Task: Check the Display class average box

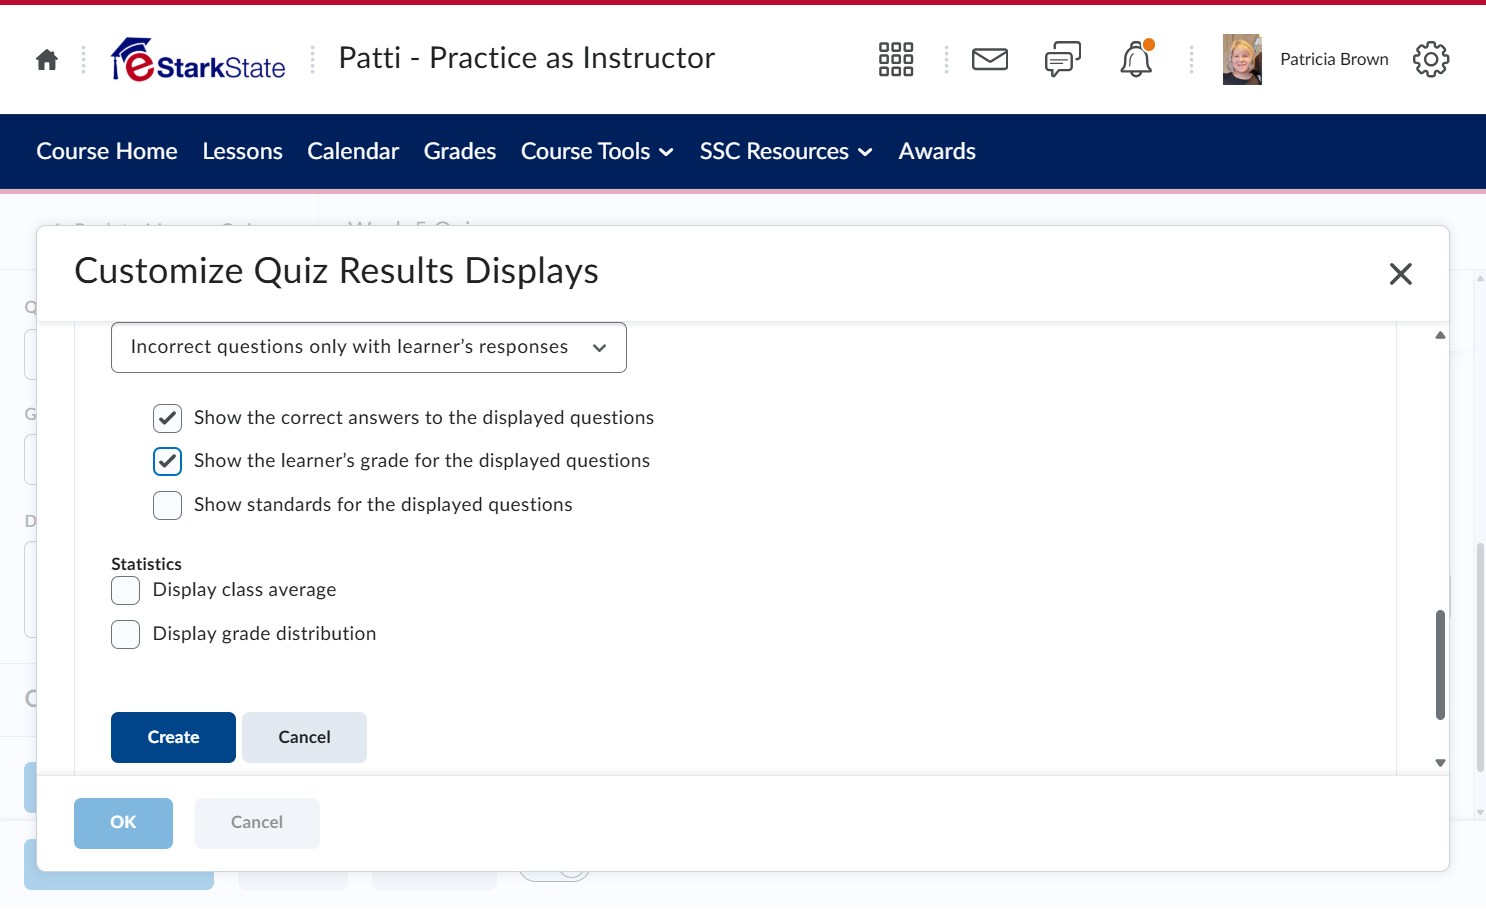Action: coord(125,590)
